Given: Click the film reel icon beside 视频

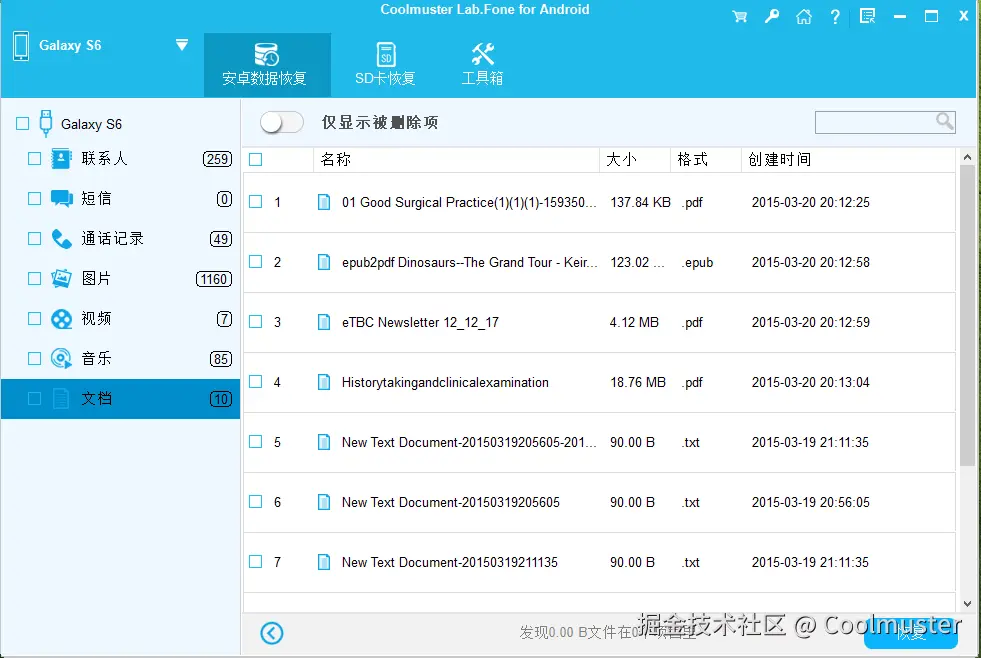Looking at the screenshot, I should 61,319.
